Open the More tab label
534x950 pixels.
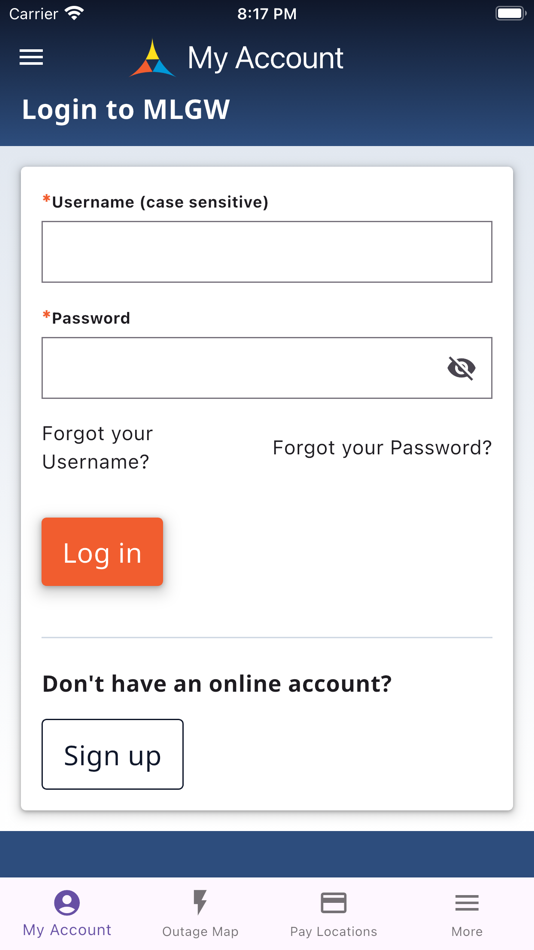467,931
